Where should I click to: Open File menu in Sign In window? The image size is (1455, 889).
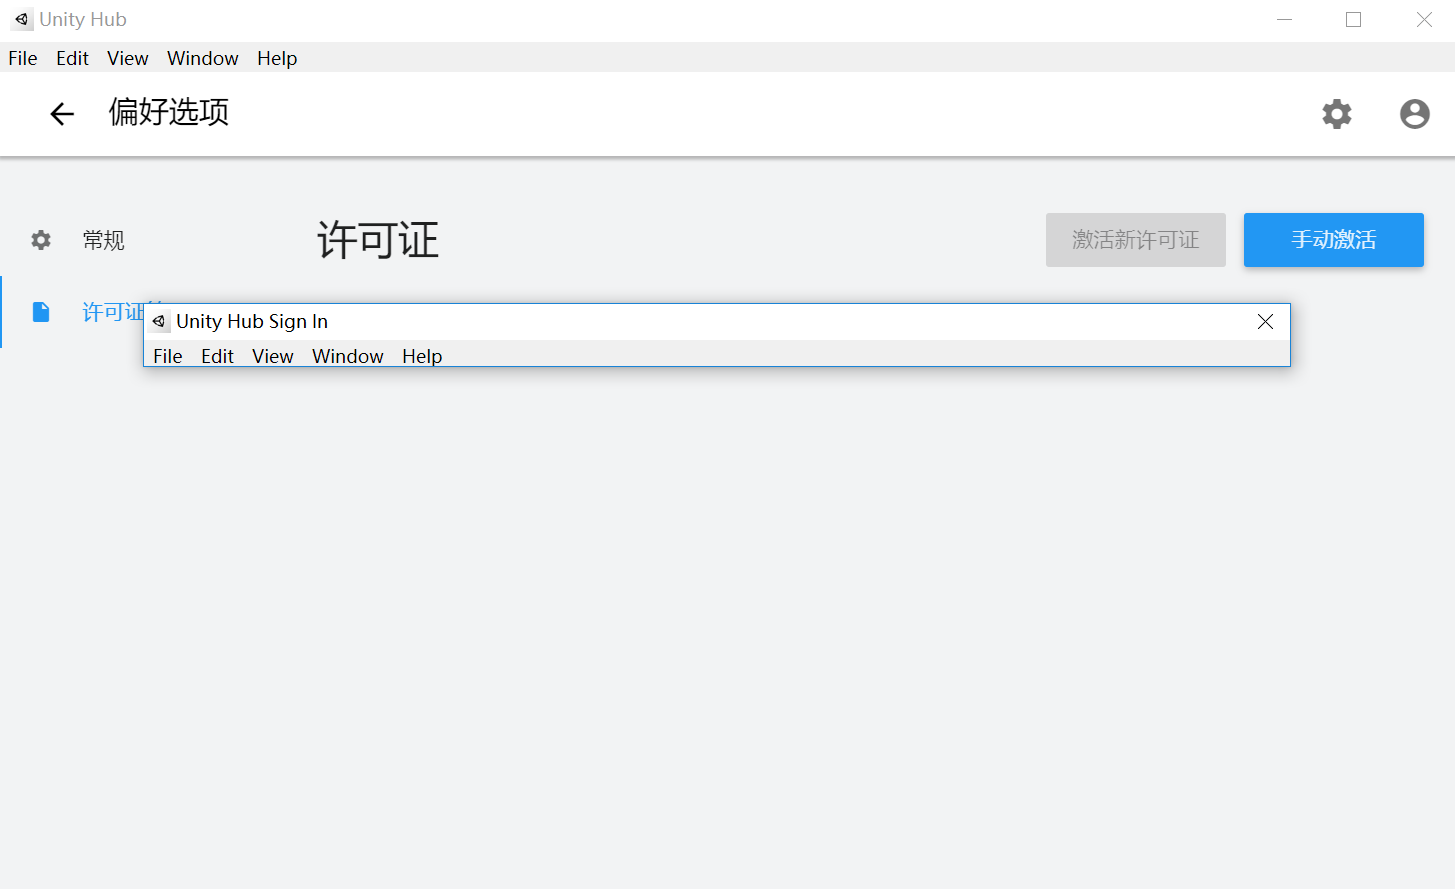[x=168, y=356]
